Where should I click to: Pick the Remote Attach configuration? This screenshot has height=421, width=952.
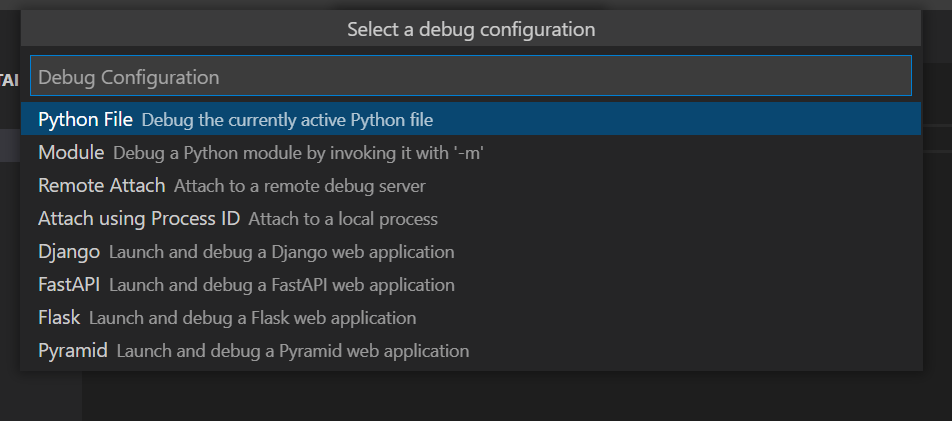click(x=471, y=185)
